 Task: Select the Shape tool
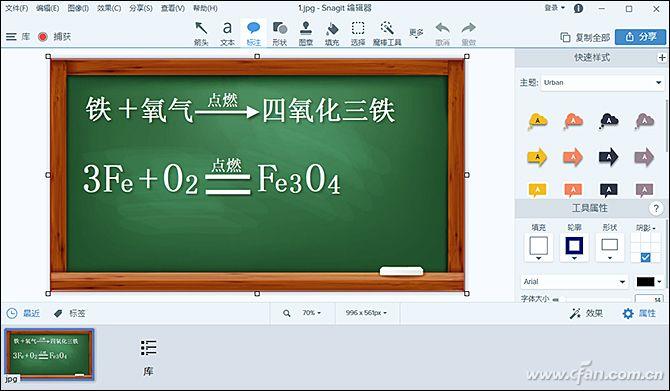(279, 33)
